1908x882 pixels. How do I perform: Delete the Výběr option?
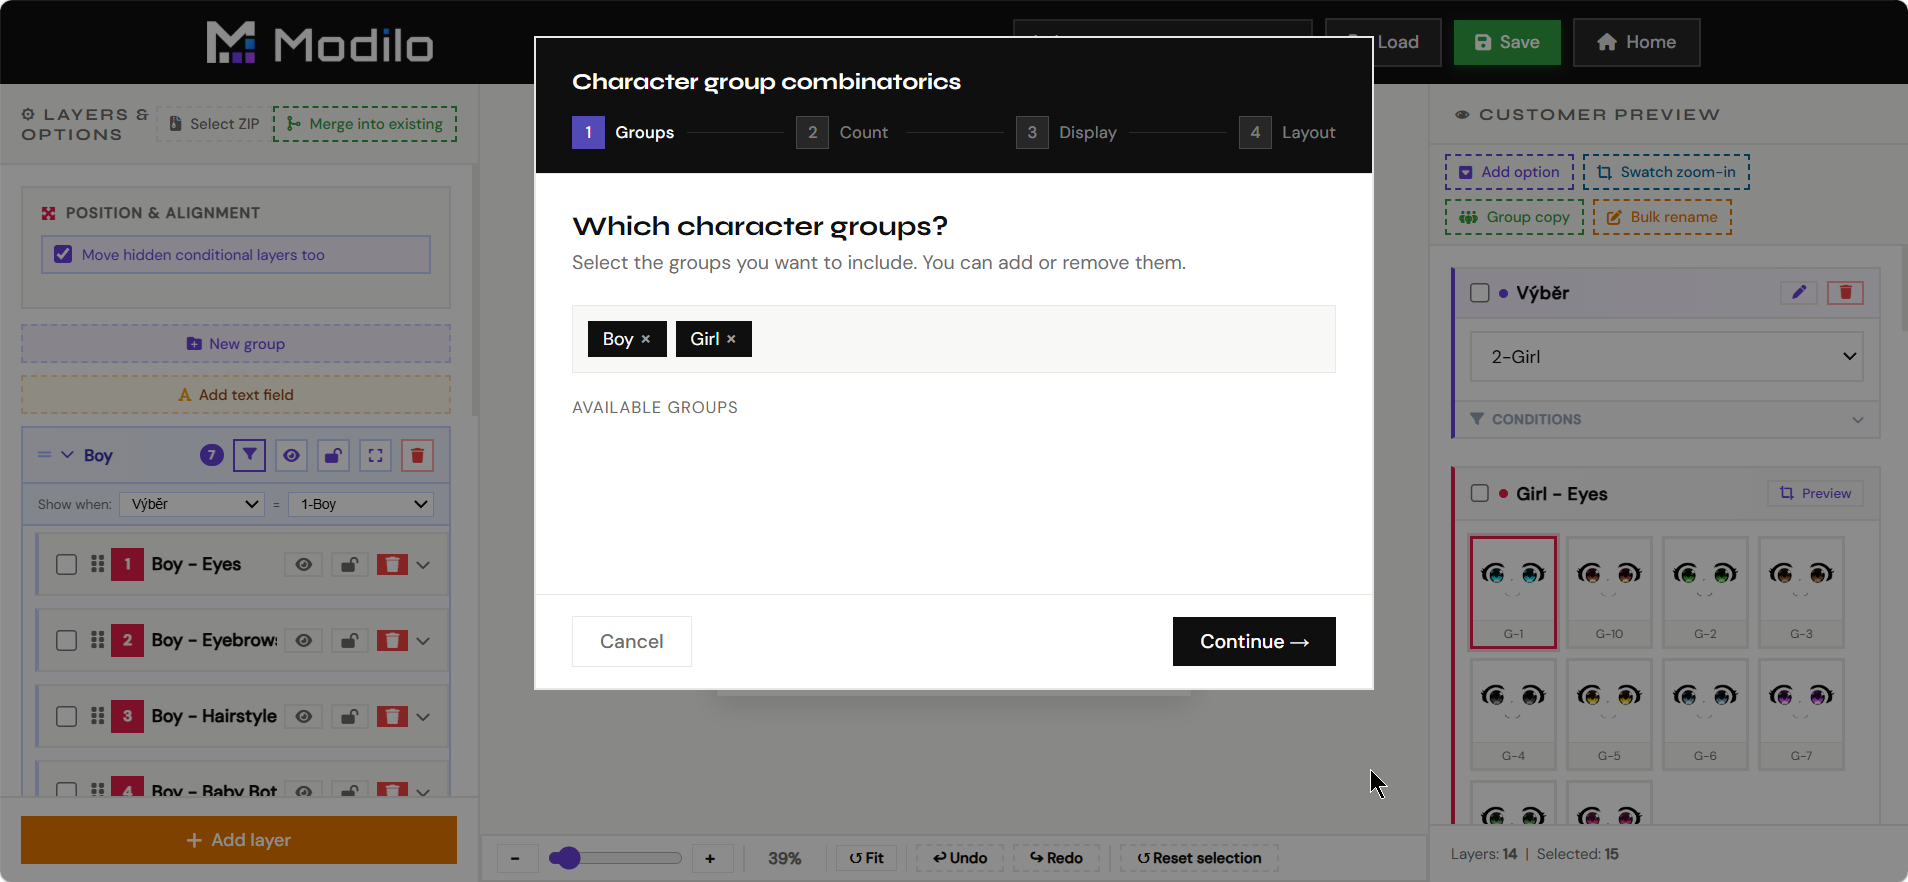[1845, 292]
